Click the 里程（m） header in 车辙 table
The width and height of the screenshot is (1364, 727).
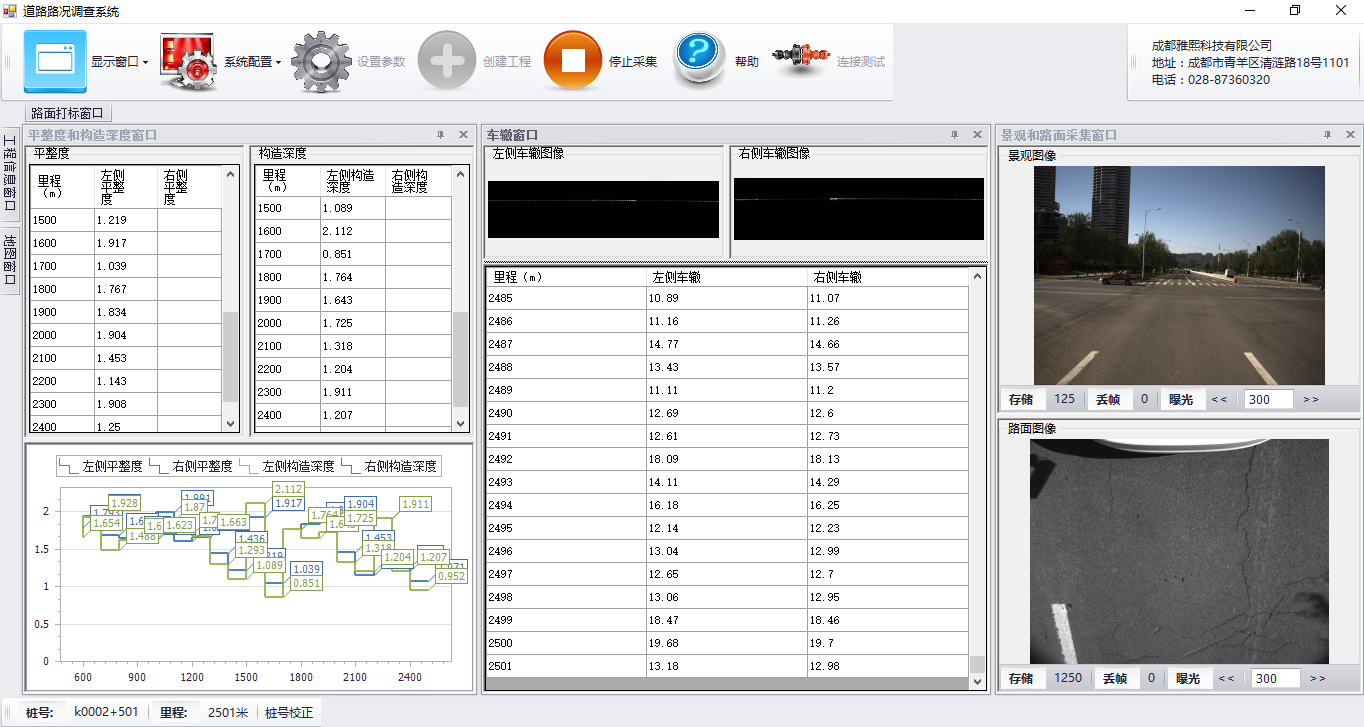566,277
